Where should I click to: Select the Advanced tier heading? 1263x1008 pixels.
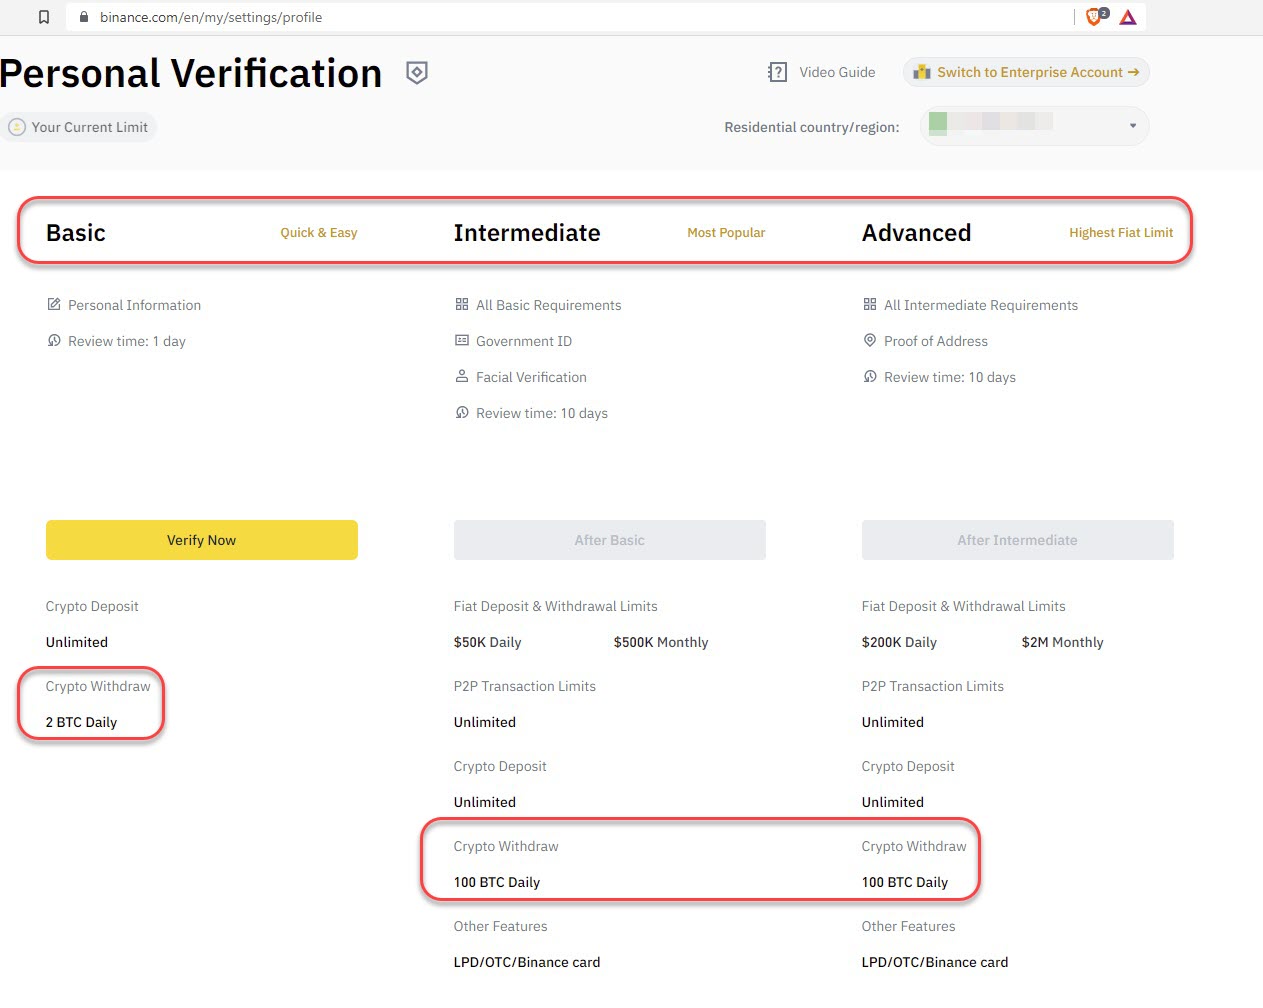point(917,233)
